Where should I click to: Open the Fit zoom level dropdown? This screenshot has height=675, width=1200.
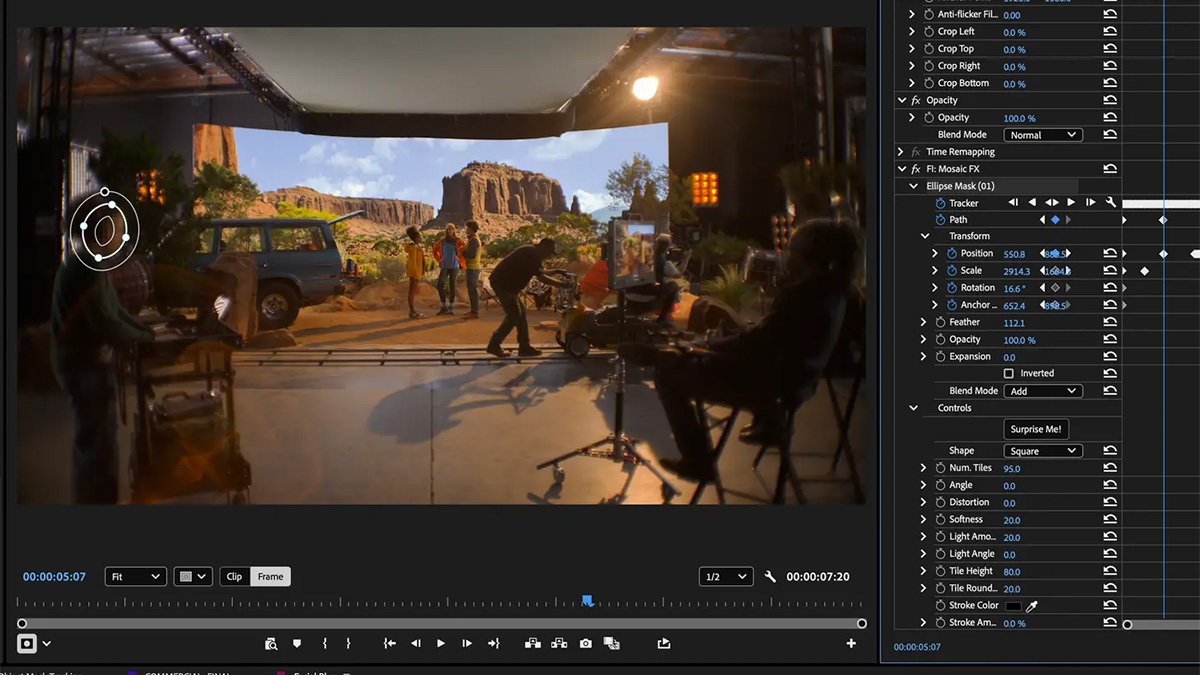point(135,577)
